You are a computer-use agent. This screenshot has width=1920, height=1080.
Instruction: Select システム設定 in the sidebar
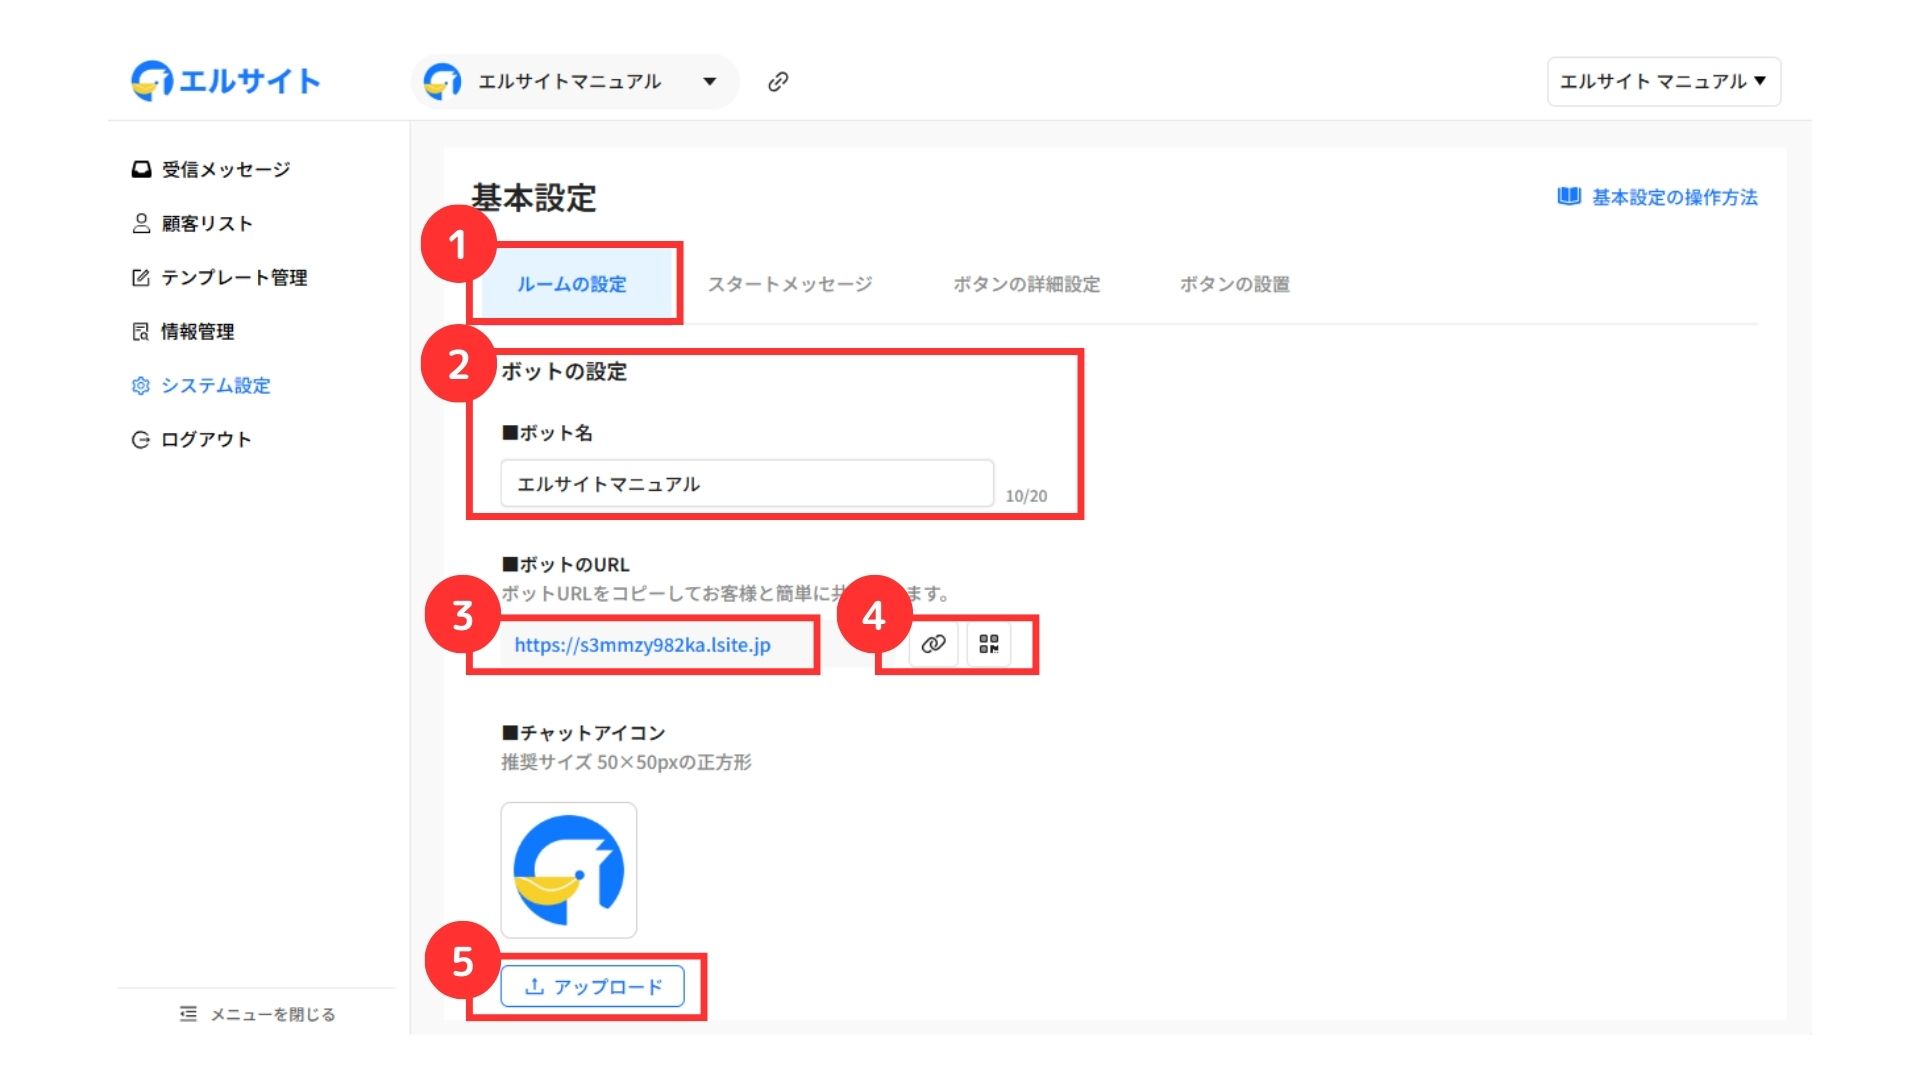pos(215,386)
